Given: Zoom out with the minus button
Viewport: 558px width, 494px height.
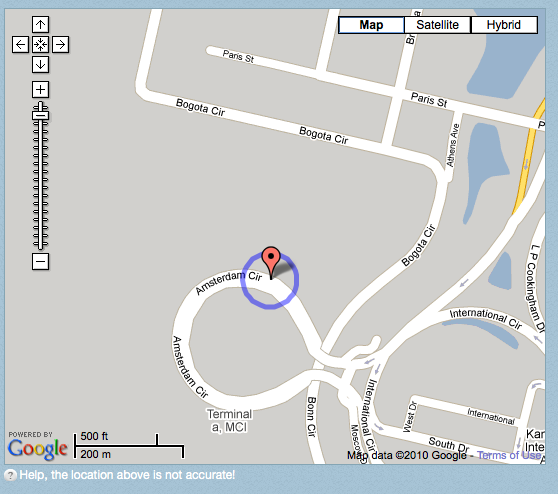Looking at the screenshot, I should point(40,262).
